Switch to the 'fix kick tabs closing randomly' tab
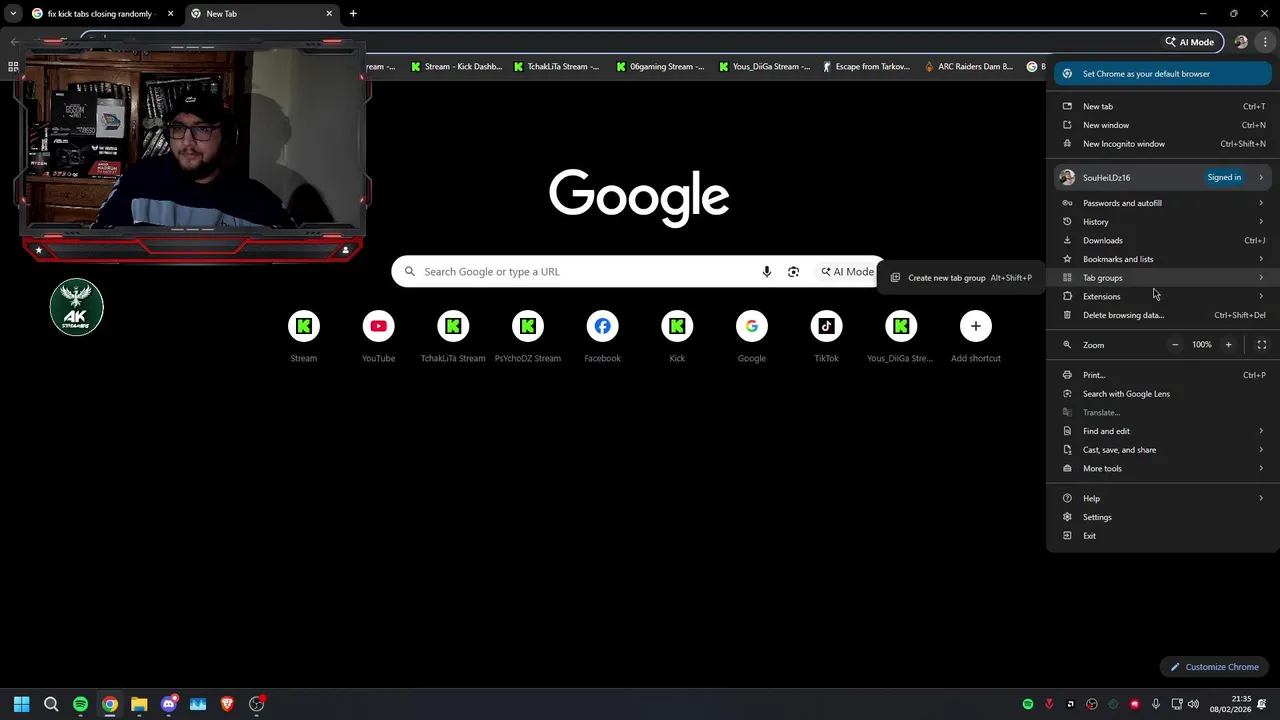The height and width of the screenshot is (720, 1280). click(x=103, y=14)
